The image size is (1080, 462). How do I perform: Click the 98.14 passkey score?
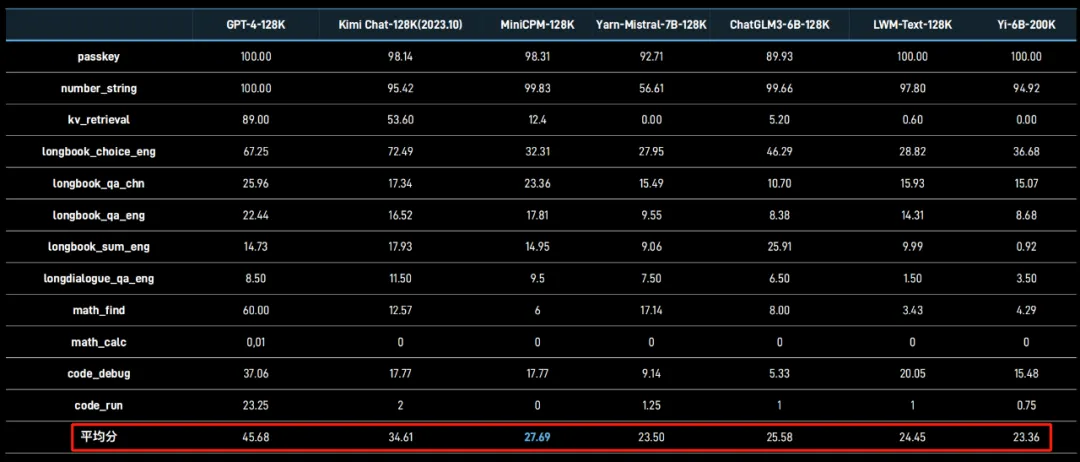pos(401,57)
